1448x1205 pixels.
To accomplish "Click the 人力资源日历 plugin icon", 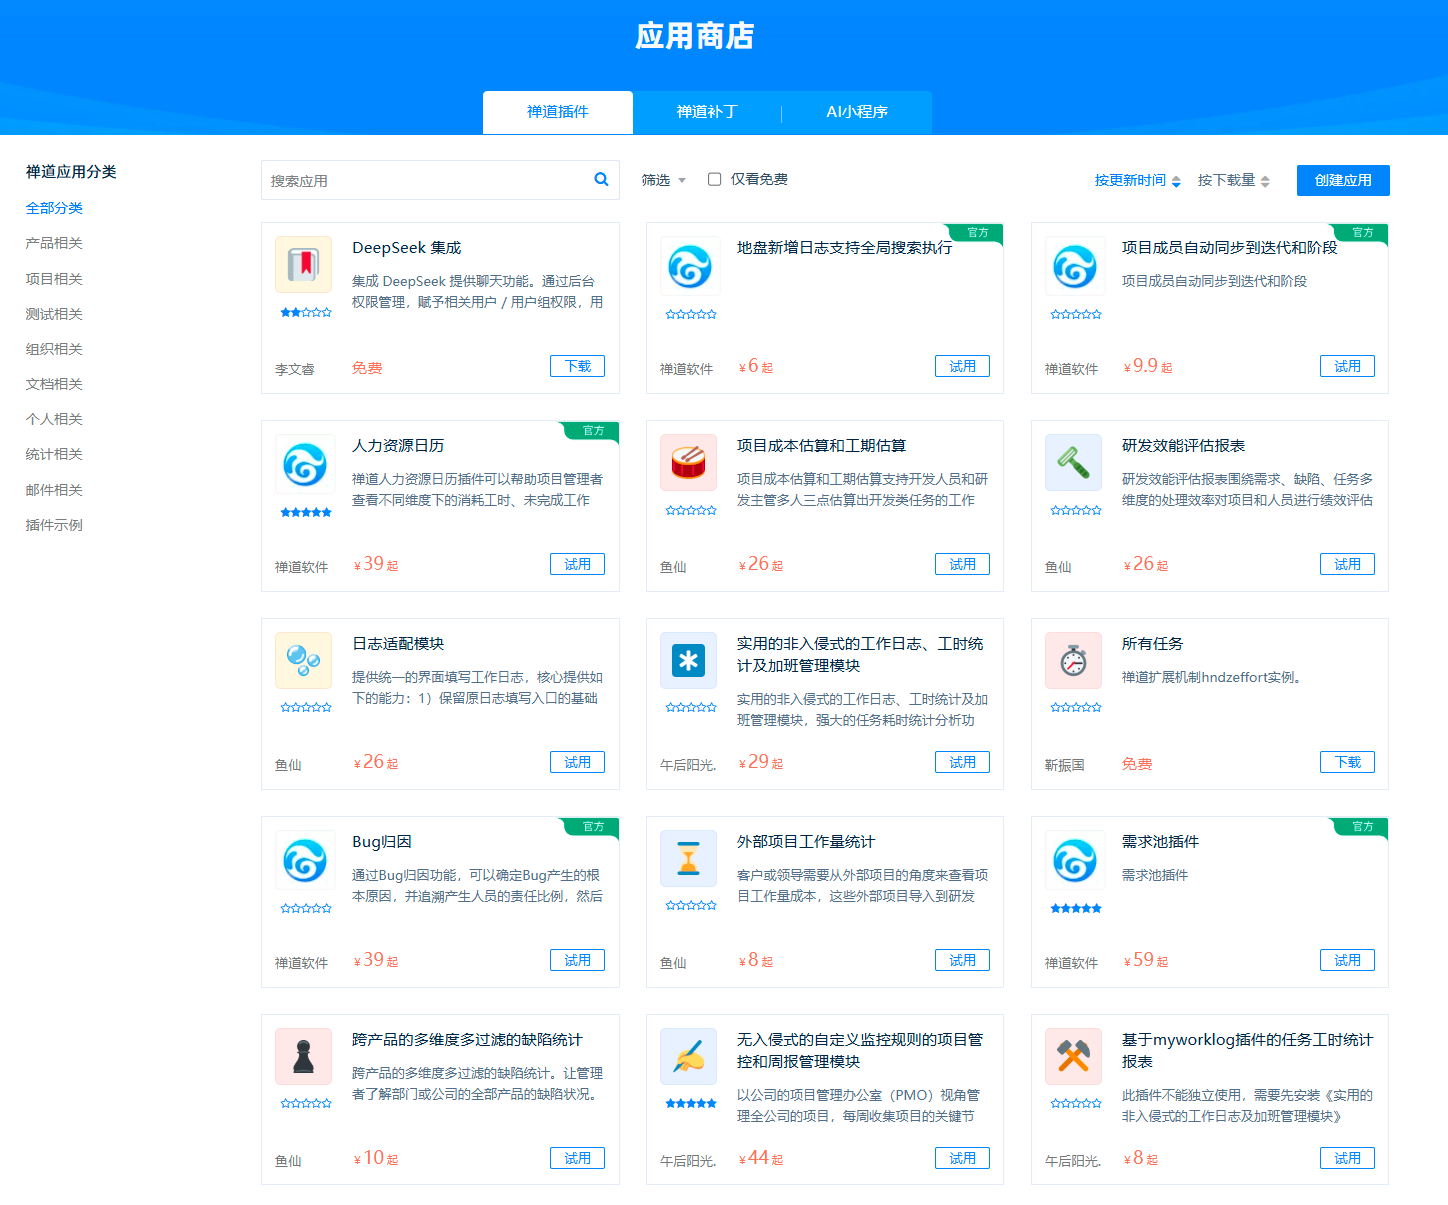I will tap(304, 463).
